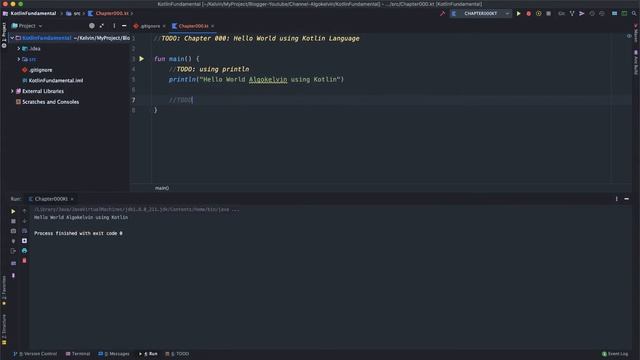Open Search Everywhere magnifier icon
640x360 pixels.
pyautogui.click(x=634, y=13)
